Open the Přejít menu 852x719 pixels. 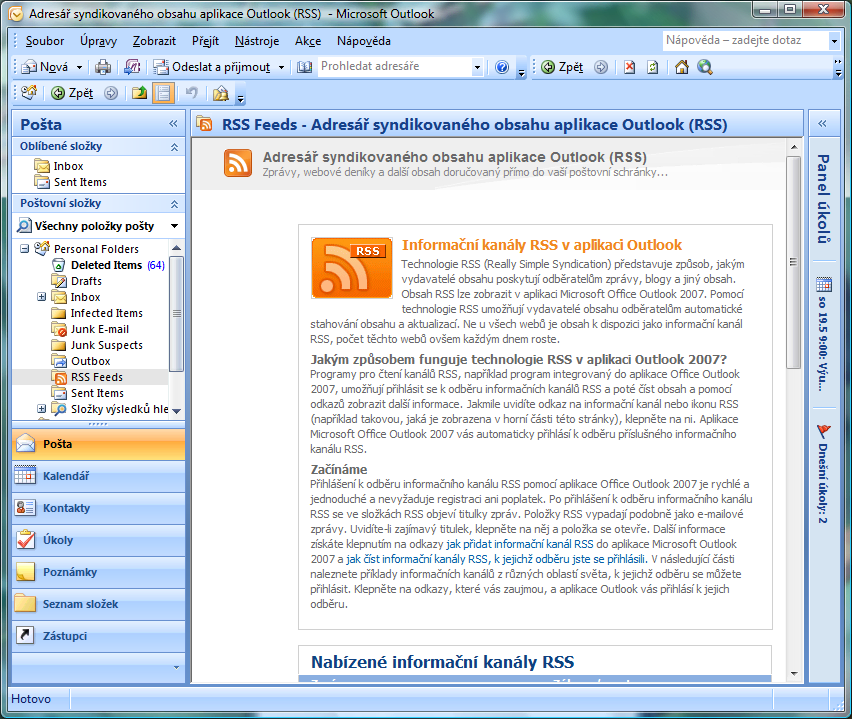coord(205,41)
